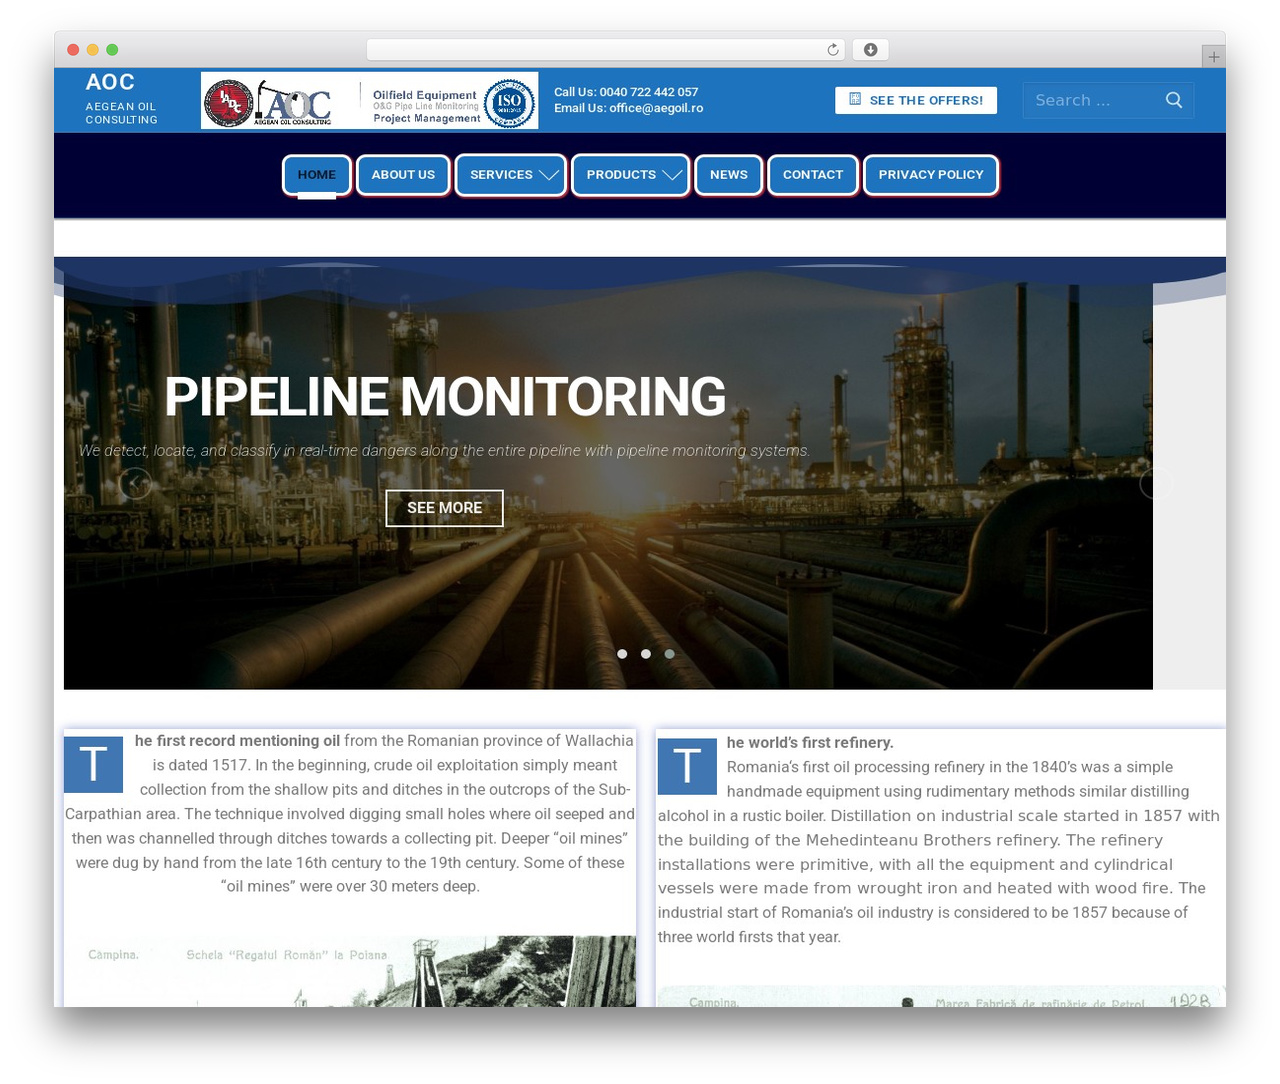
Task: Click the email address office@aegoil.ro
Action: [656, 108]
